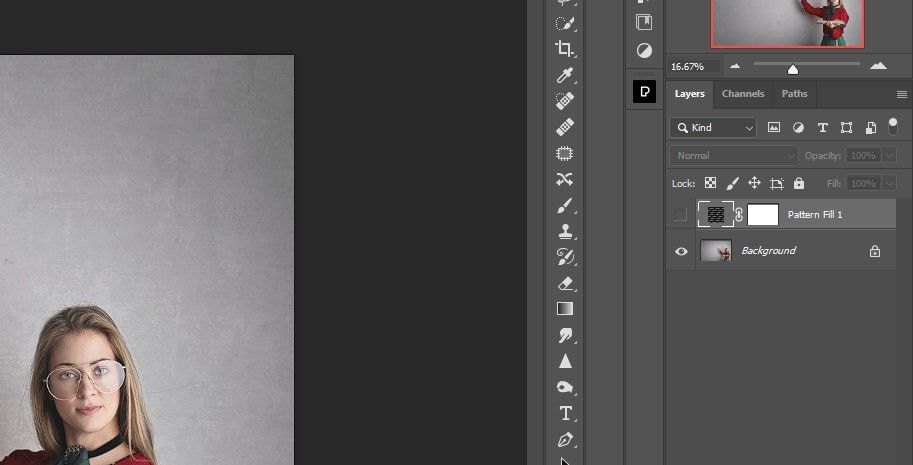
Task: Switch to the Channels tab
Action: click(x=743, y=94)
